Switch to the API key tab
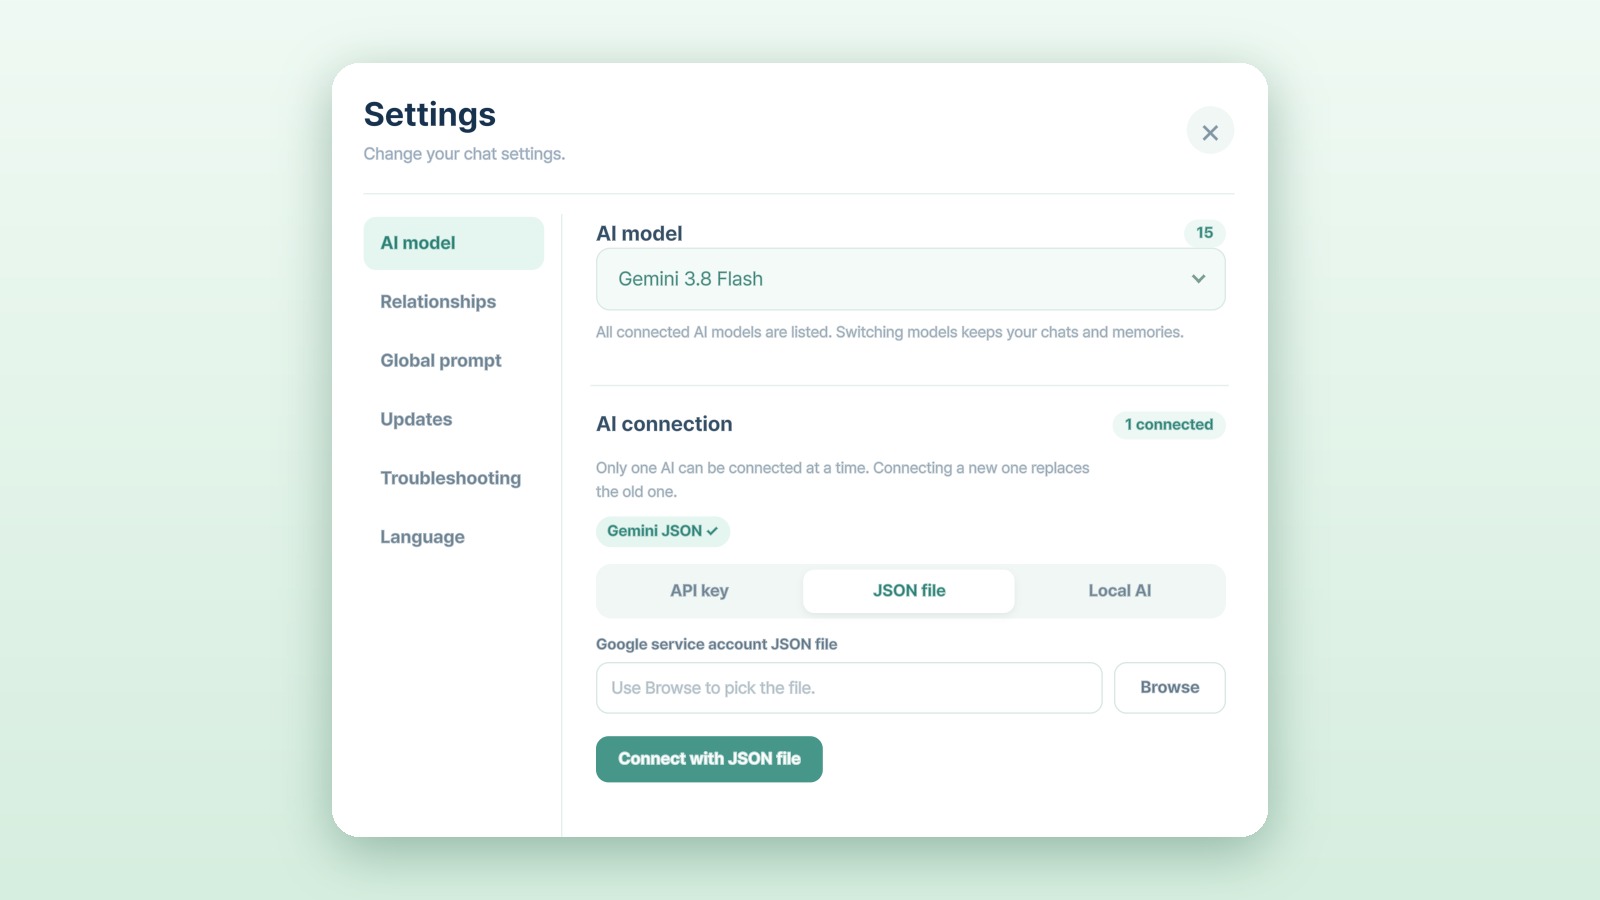 pyautogui.click(x=699, y=591)
